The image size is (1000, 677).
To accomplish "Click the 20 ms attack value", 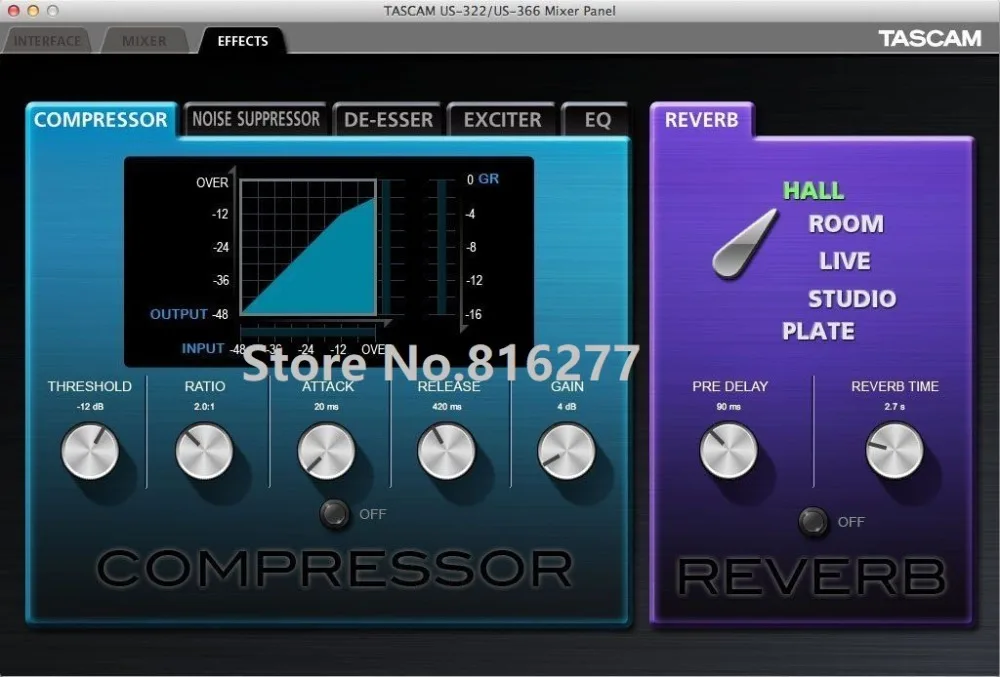I will click(x=327, y=407).
